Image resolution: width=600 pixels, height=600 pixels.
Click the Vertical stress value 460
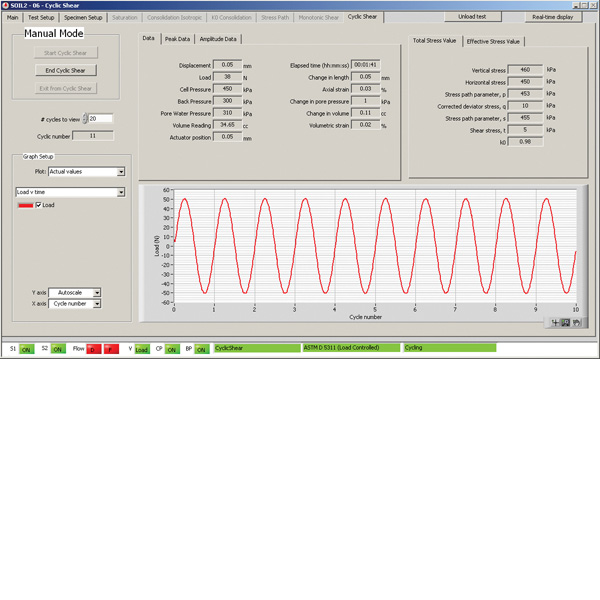(x=525, y=70)
